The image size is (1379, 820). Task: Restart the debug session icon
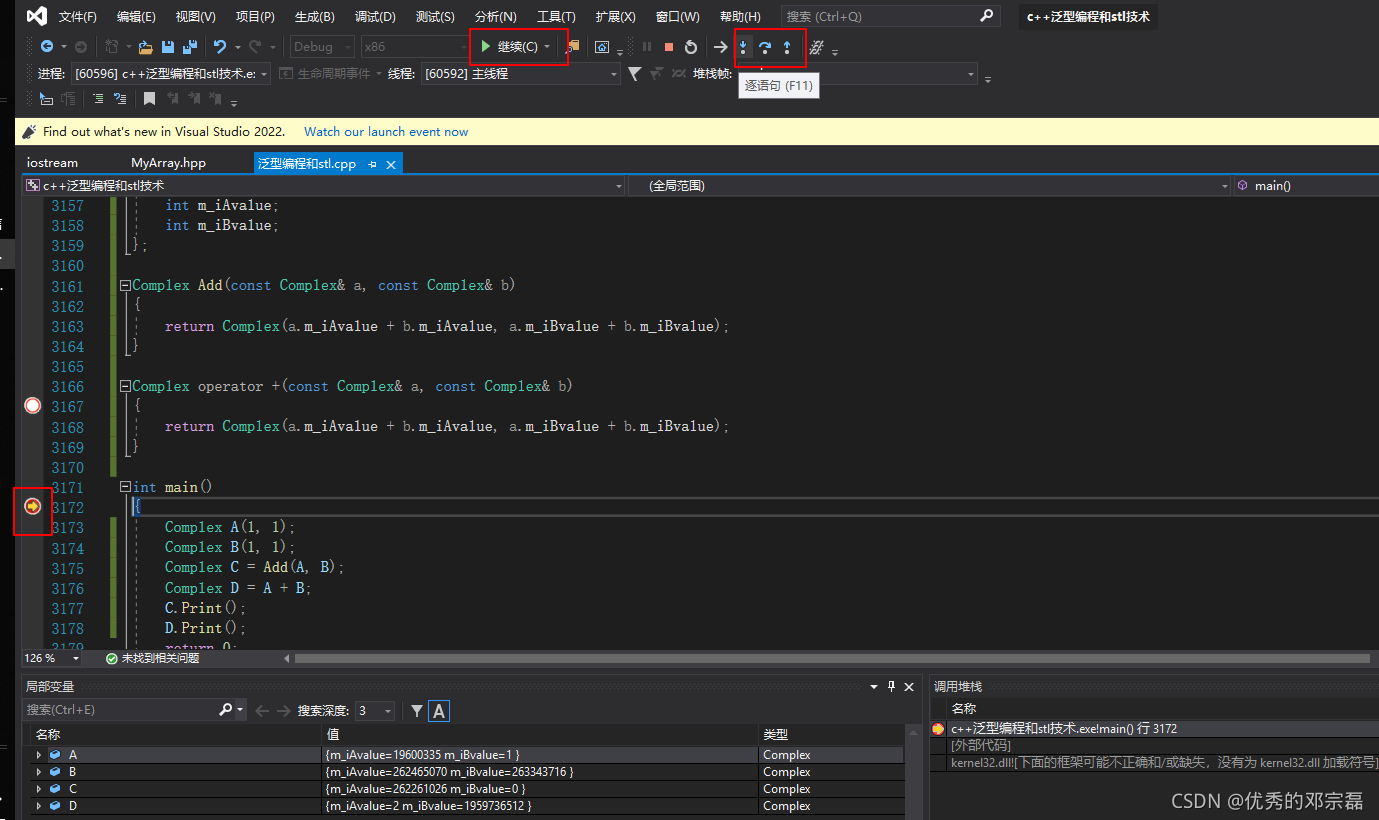[690, 47]
